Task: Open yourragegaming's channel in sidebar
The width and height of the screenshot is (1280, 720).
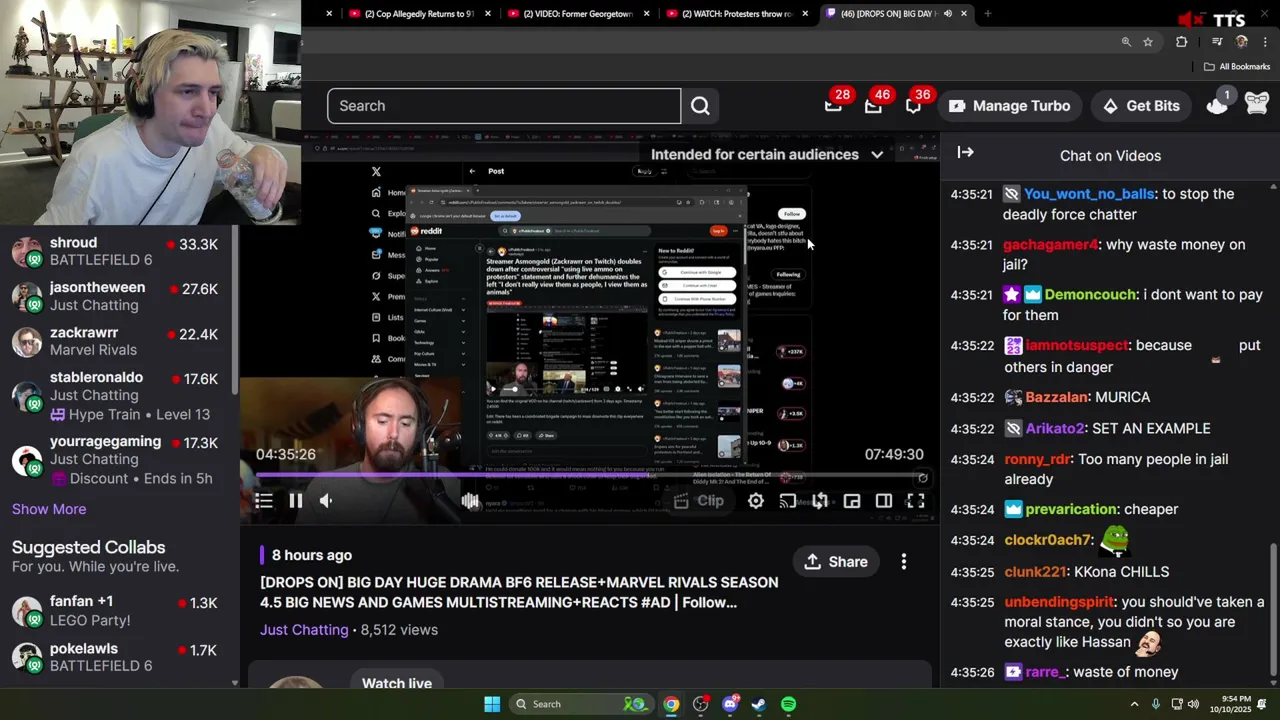Action: tap(120, 460)
